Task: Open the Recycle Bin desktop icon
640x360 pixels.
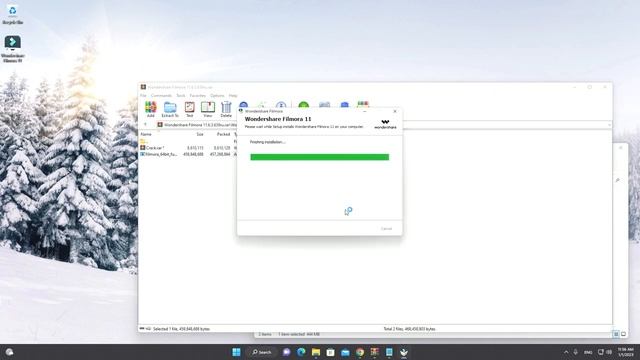Action: tap(13, 15)
